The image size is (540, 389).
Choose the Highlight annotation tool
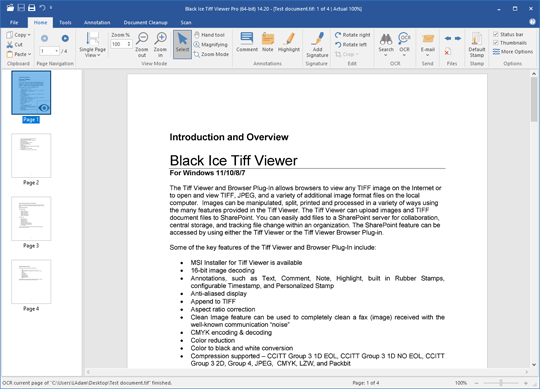[x=289, y=42]
